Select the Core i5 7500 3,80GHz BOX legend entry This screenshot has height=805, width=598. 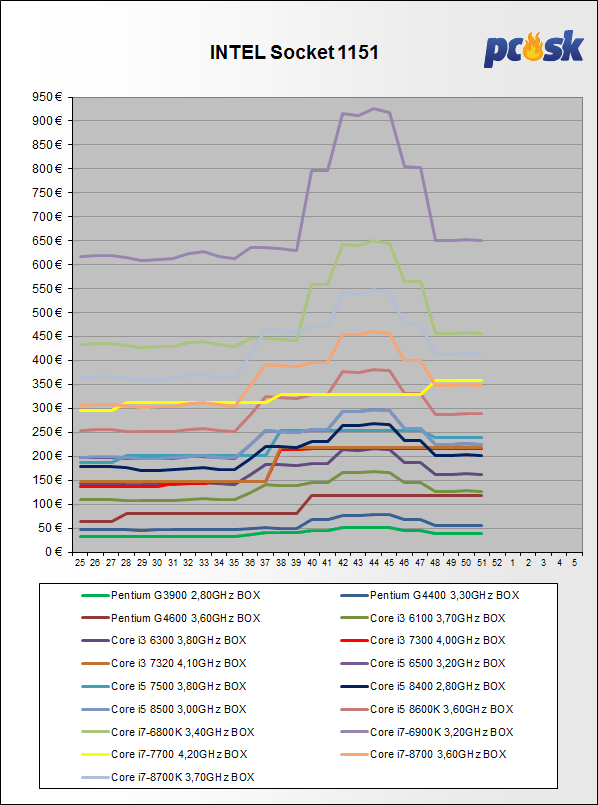coord(164,686)
